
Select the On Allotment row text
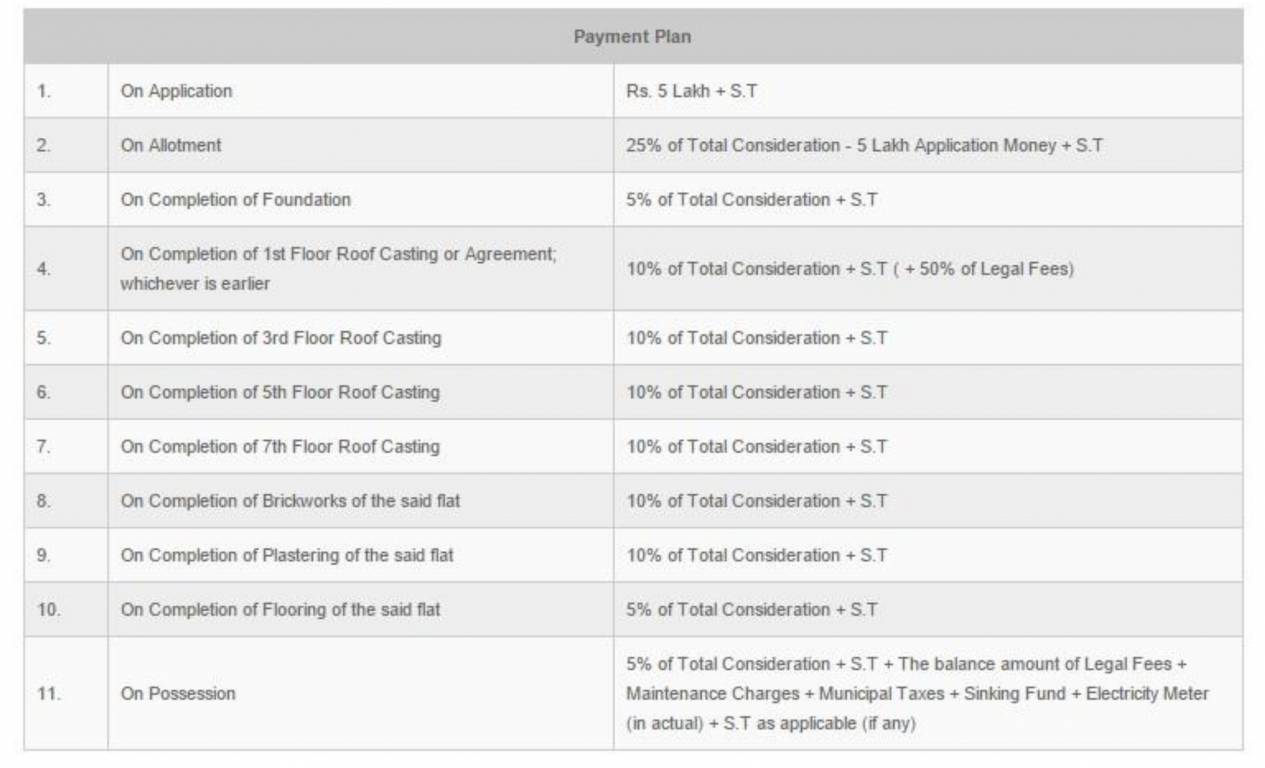(x=171, y=145)
